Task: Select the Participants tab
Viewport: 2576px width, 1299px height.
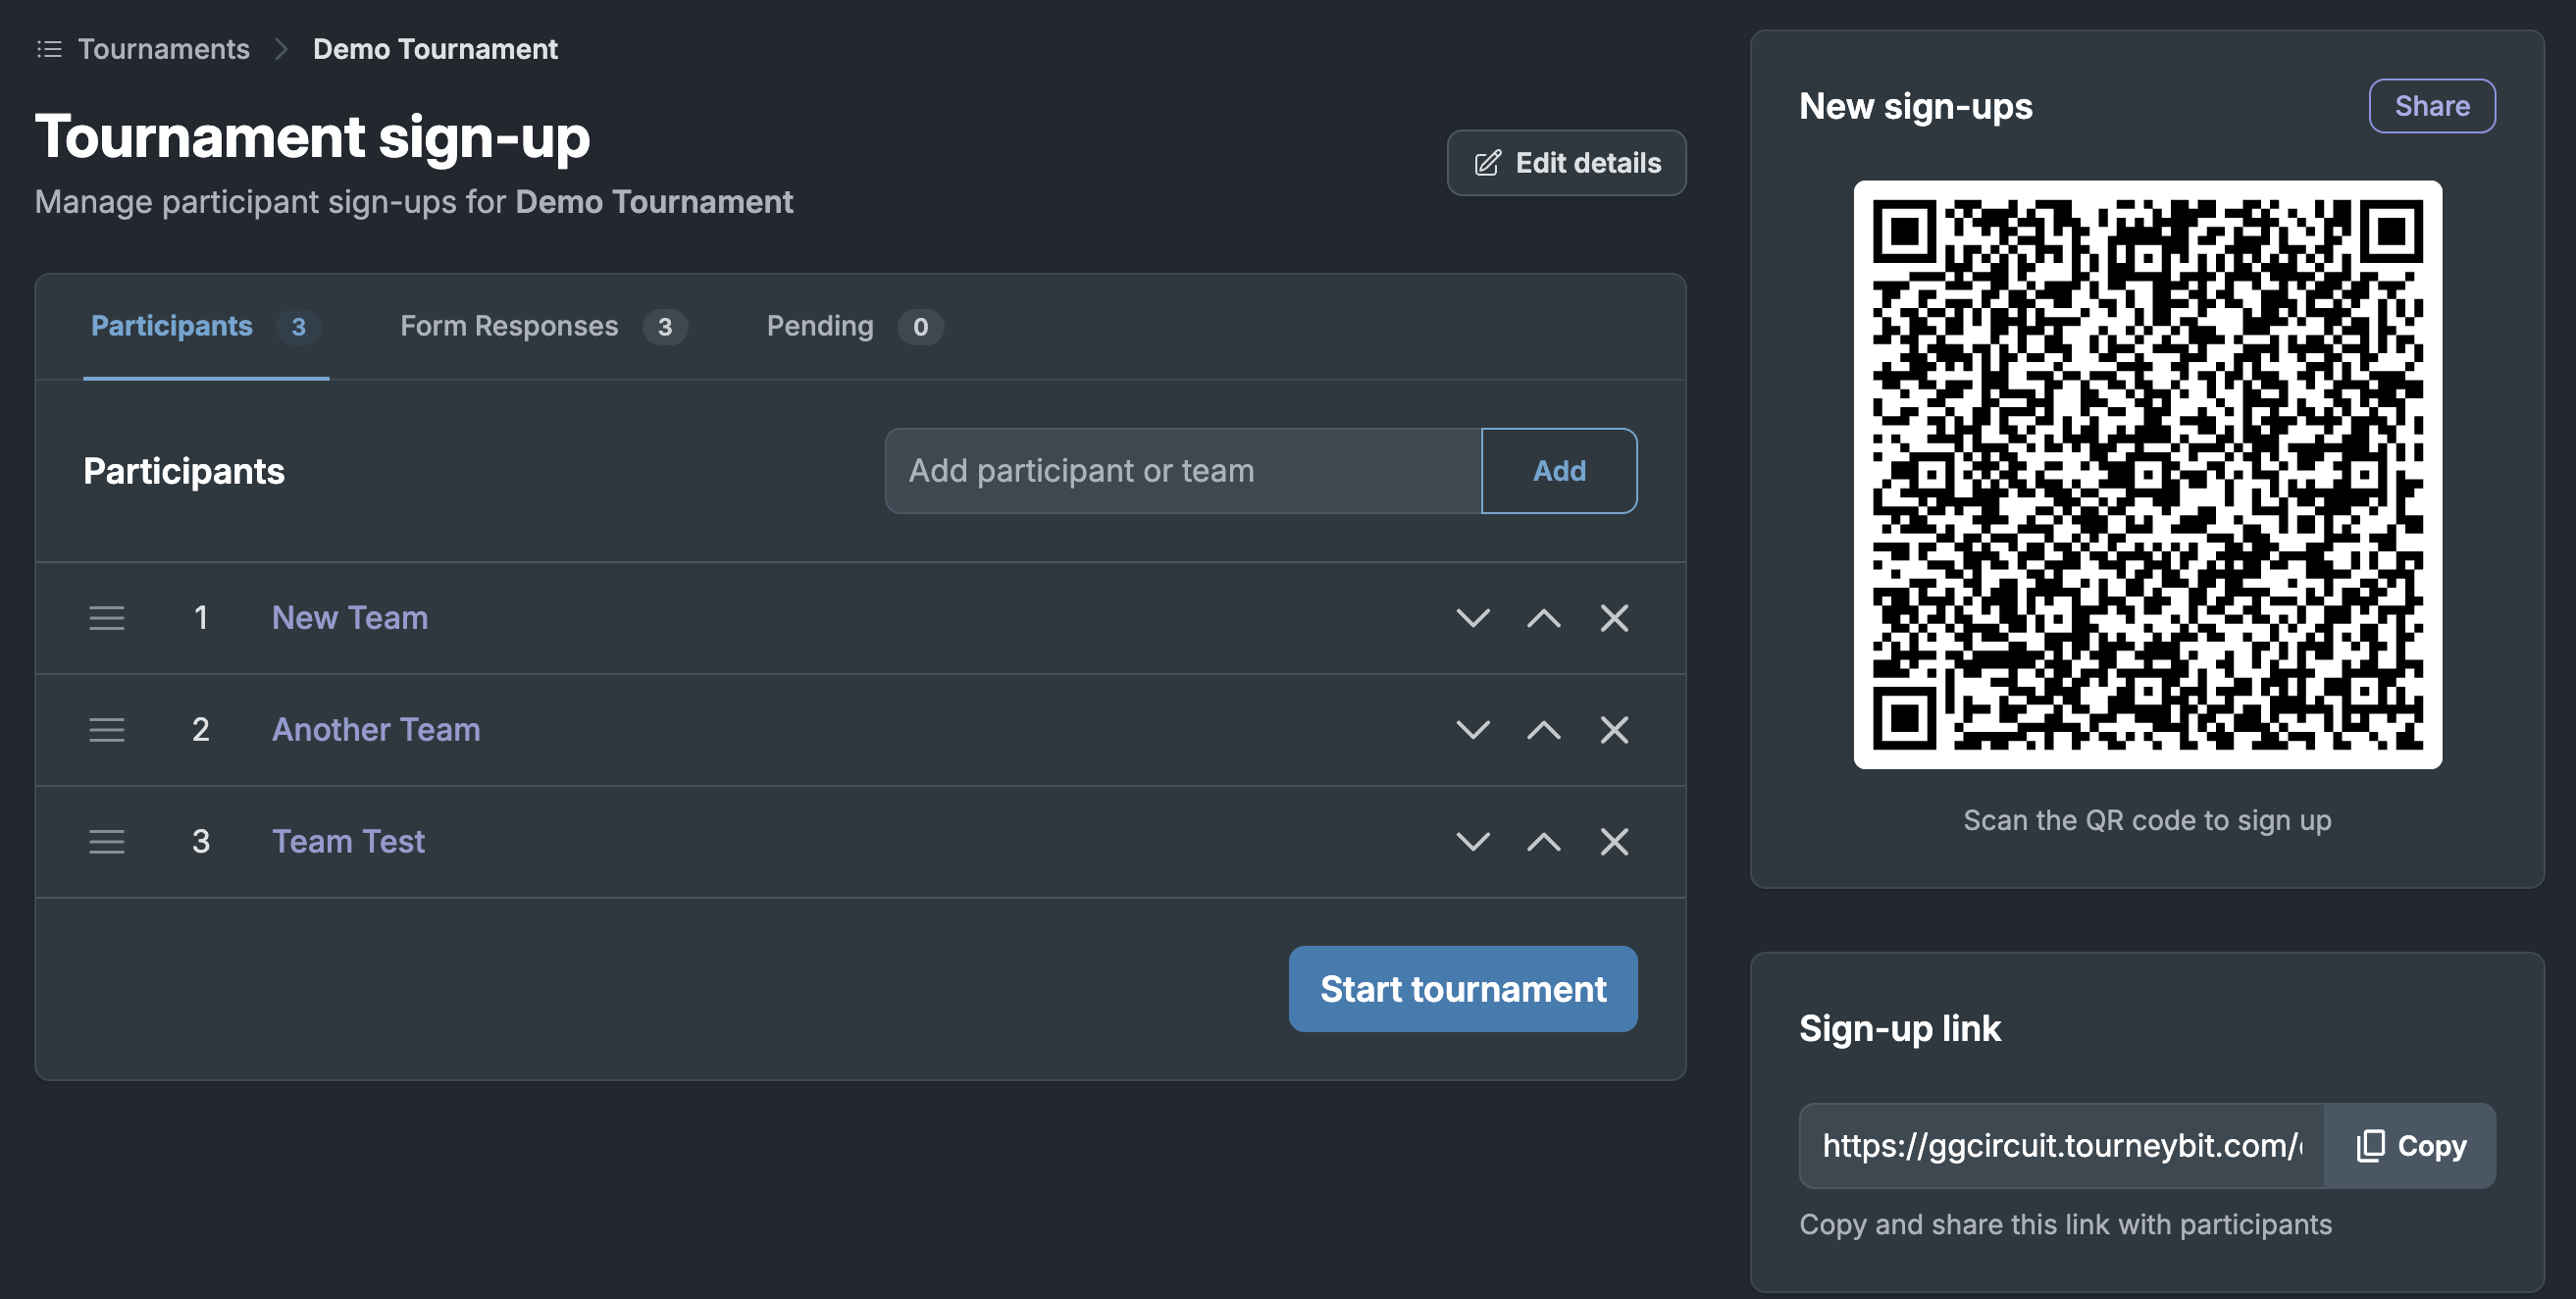Action: 206,326
